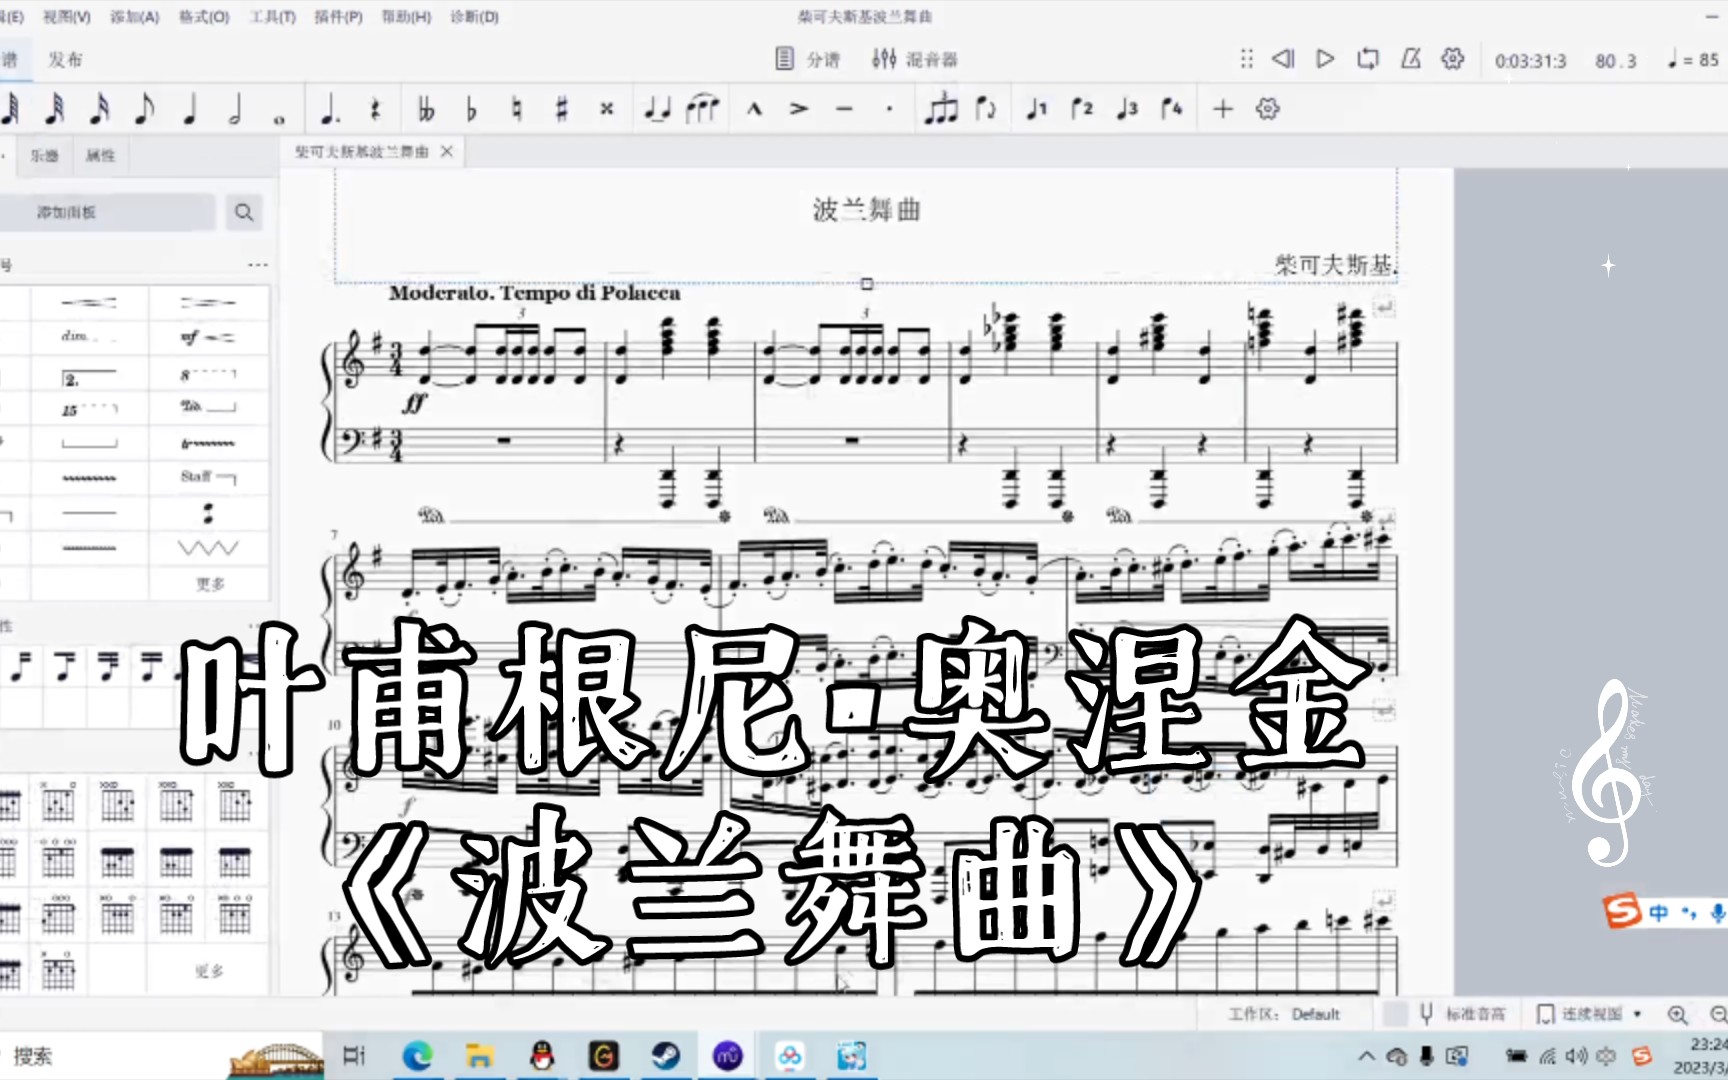Switch to voice 3

pyautogui.click(x=1127, y=108)
